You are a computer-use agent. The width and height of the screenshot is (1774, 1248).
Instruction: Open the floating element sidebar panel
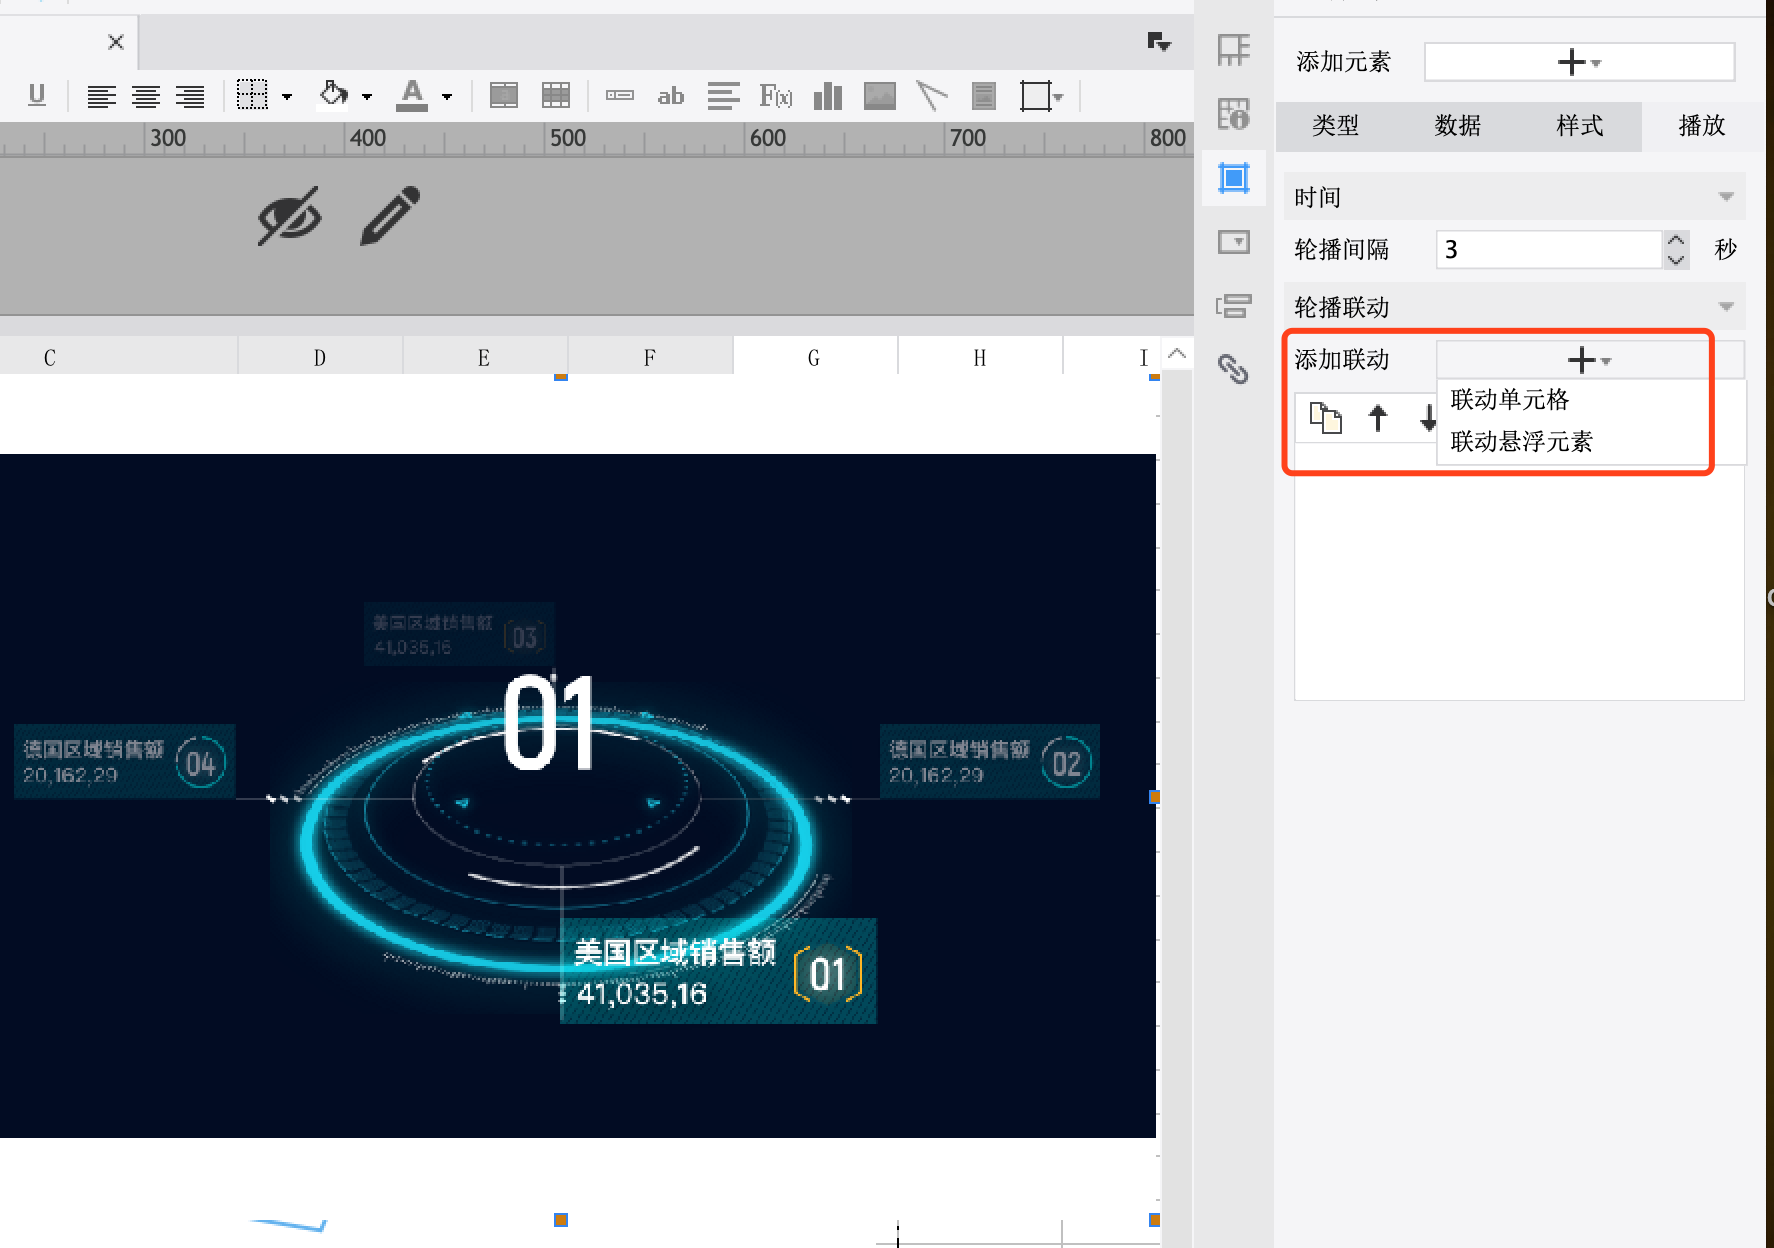[x=1234, y=178]
